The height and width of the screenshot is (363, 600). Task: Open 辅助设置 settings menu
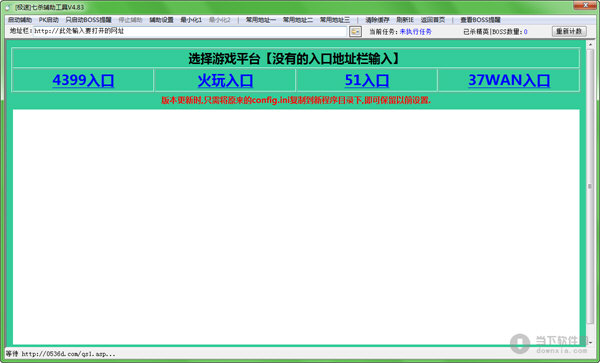161,20
